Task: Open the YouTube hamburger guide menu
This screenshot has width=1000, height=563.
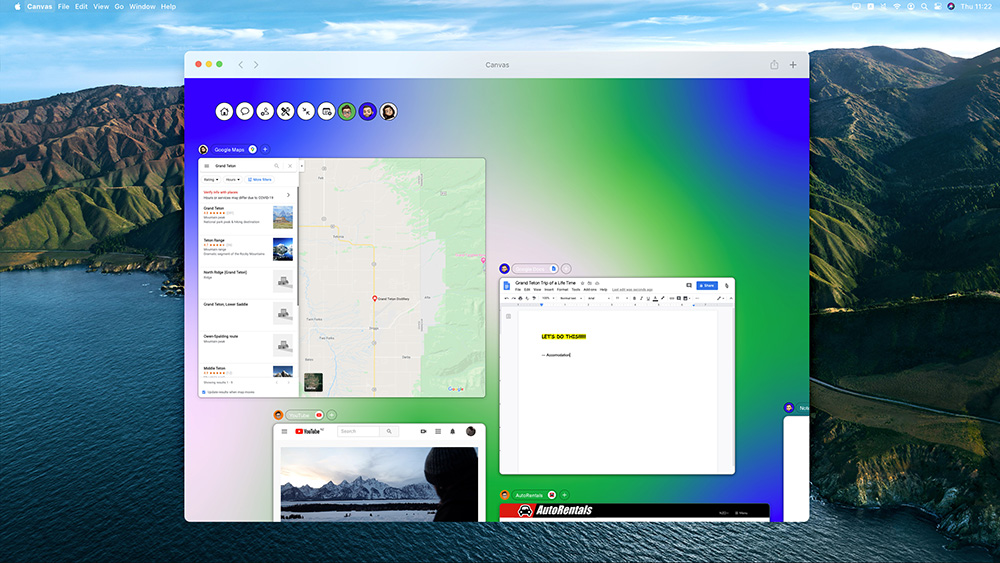Action: (284, 432)
